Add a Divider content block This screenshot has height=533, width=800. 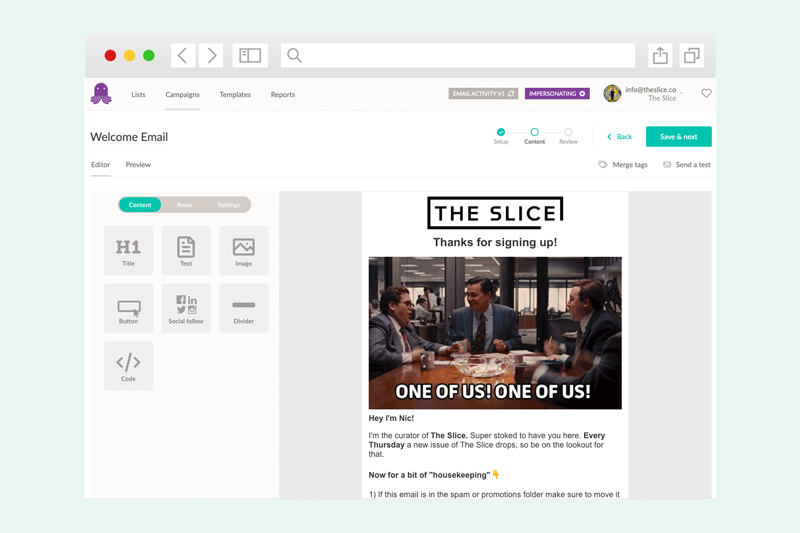pos(244,308)
